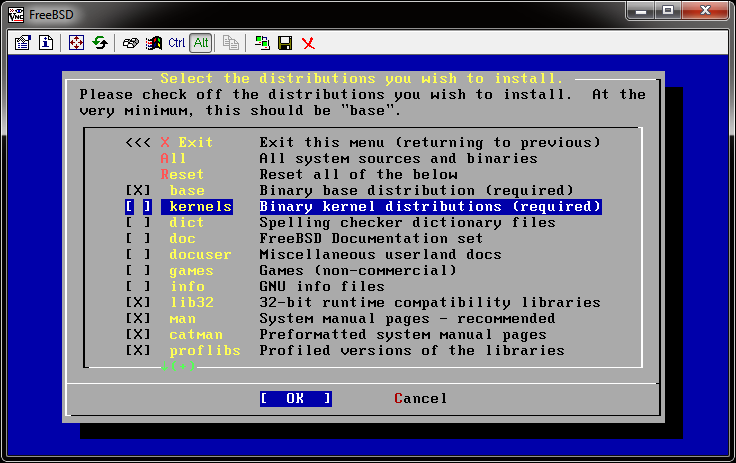Check the dict checkbox
736x463 pixels.
tap(138, 222)
